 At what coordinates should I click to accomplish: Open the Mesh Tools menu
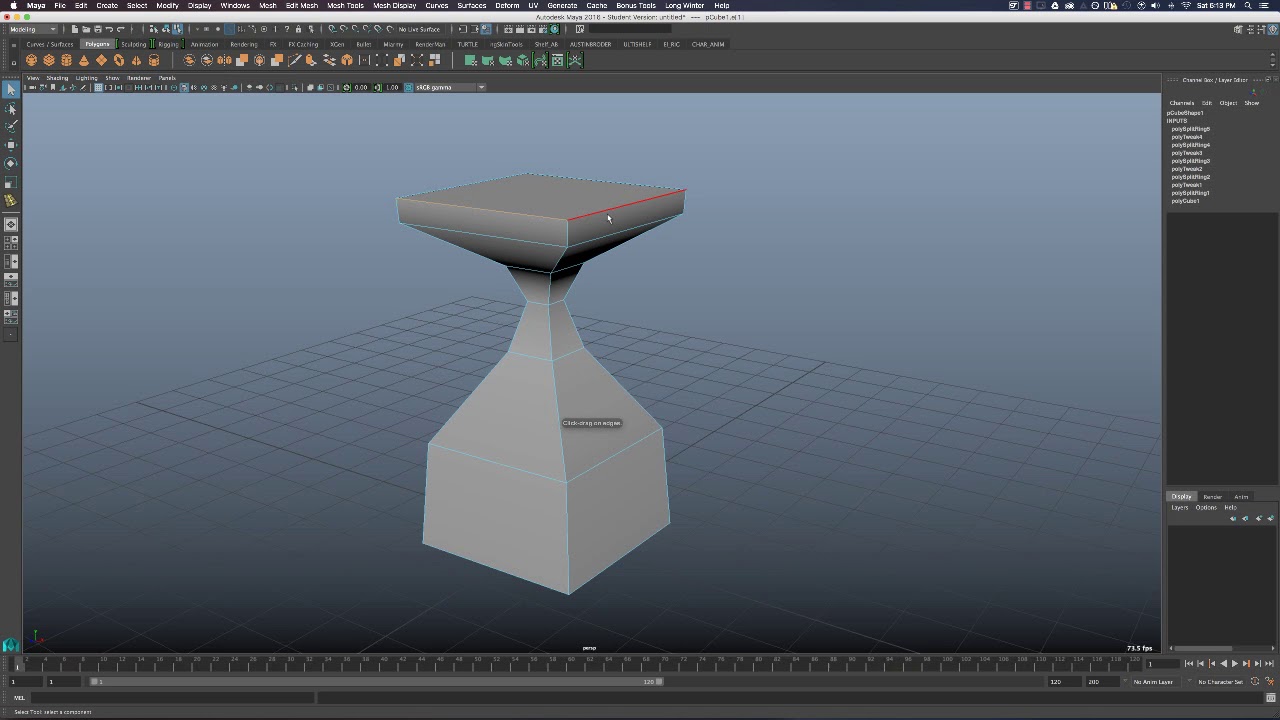click(345, 5)
